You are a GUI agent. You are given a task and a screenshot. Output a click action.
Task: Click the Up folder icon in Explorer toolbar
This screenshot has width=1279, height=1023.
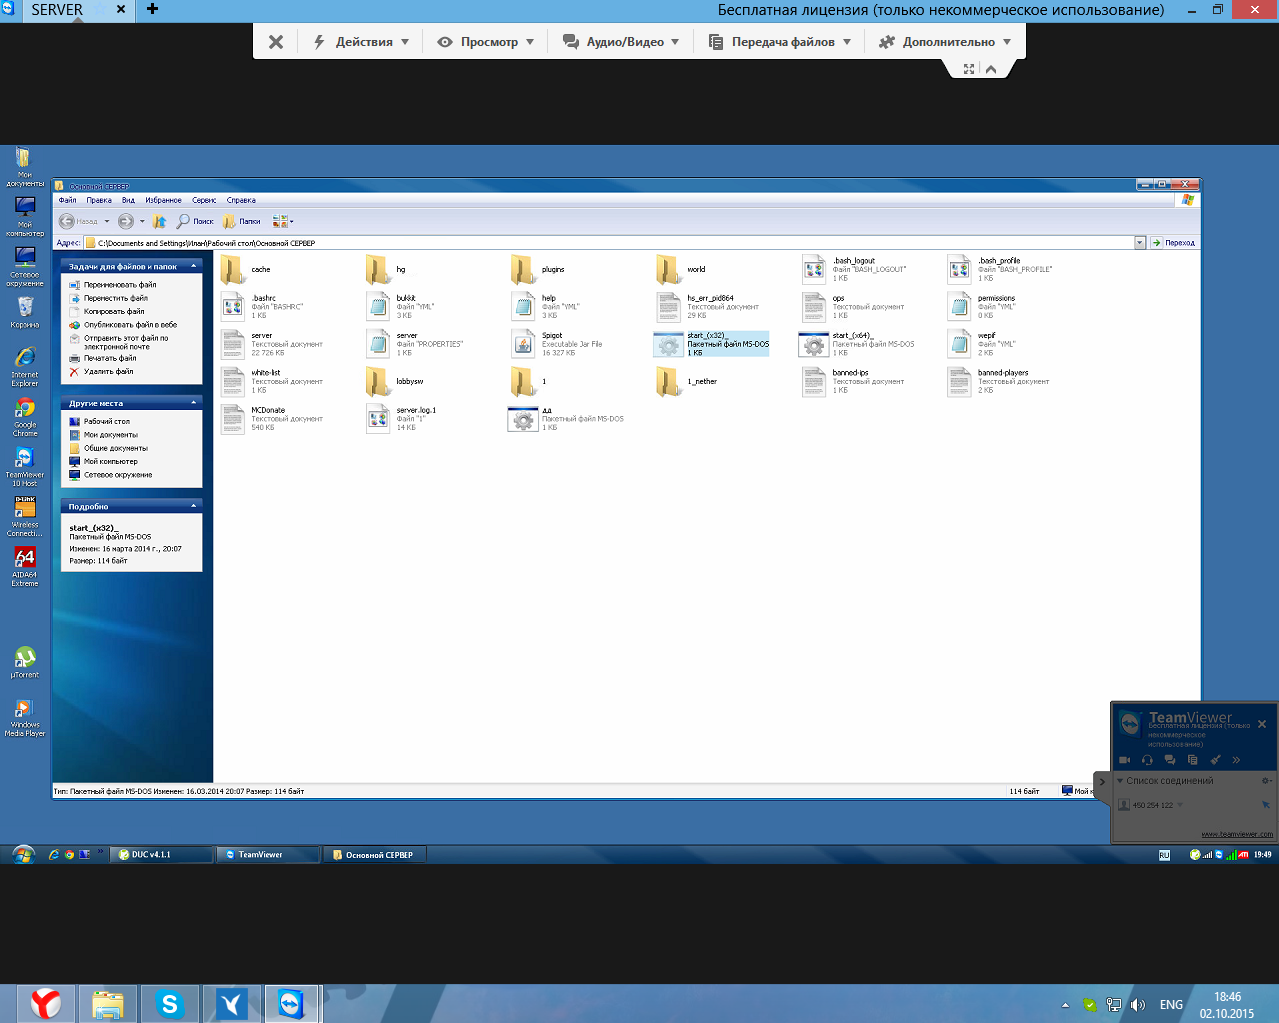159,221
